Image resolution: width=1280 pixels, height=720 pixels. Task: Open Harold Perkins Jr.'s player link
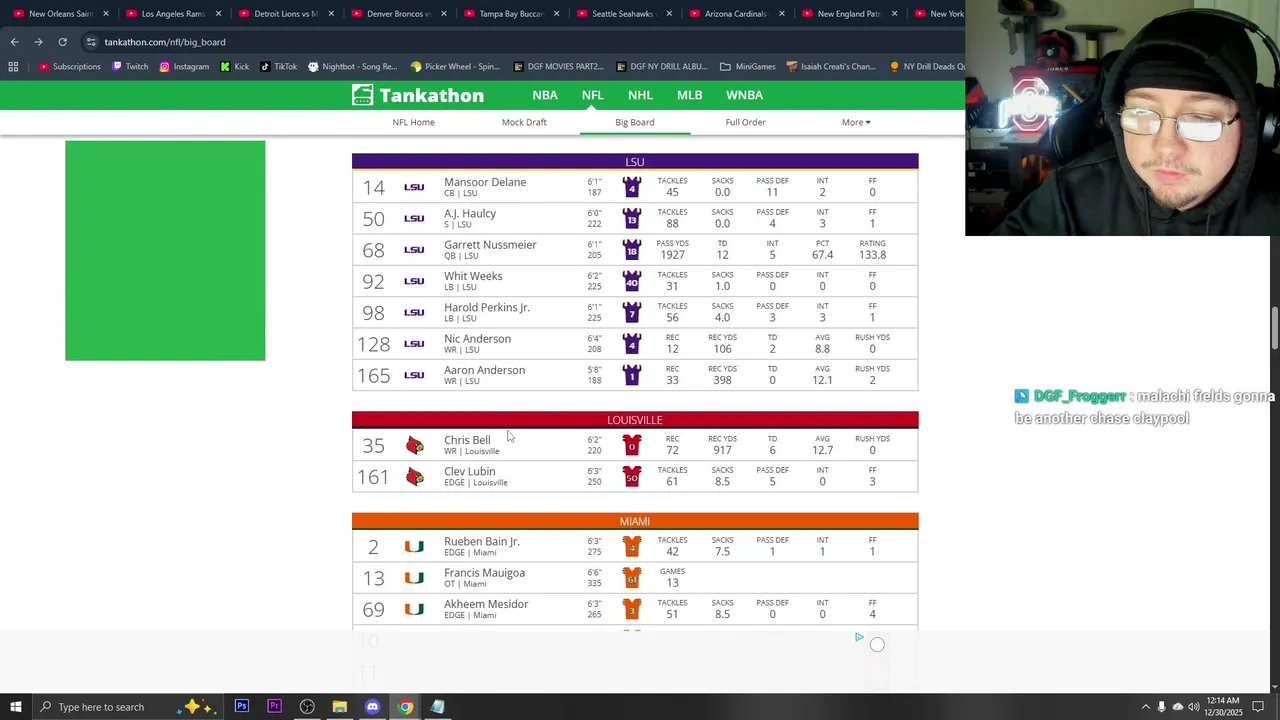(487, 307)
